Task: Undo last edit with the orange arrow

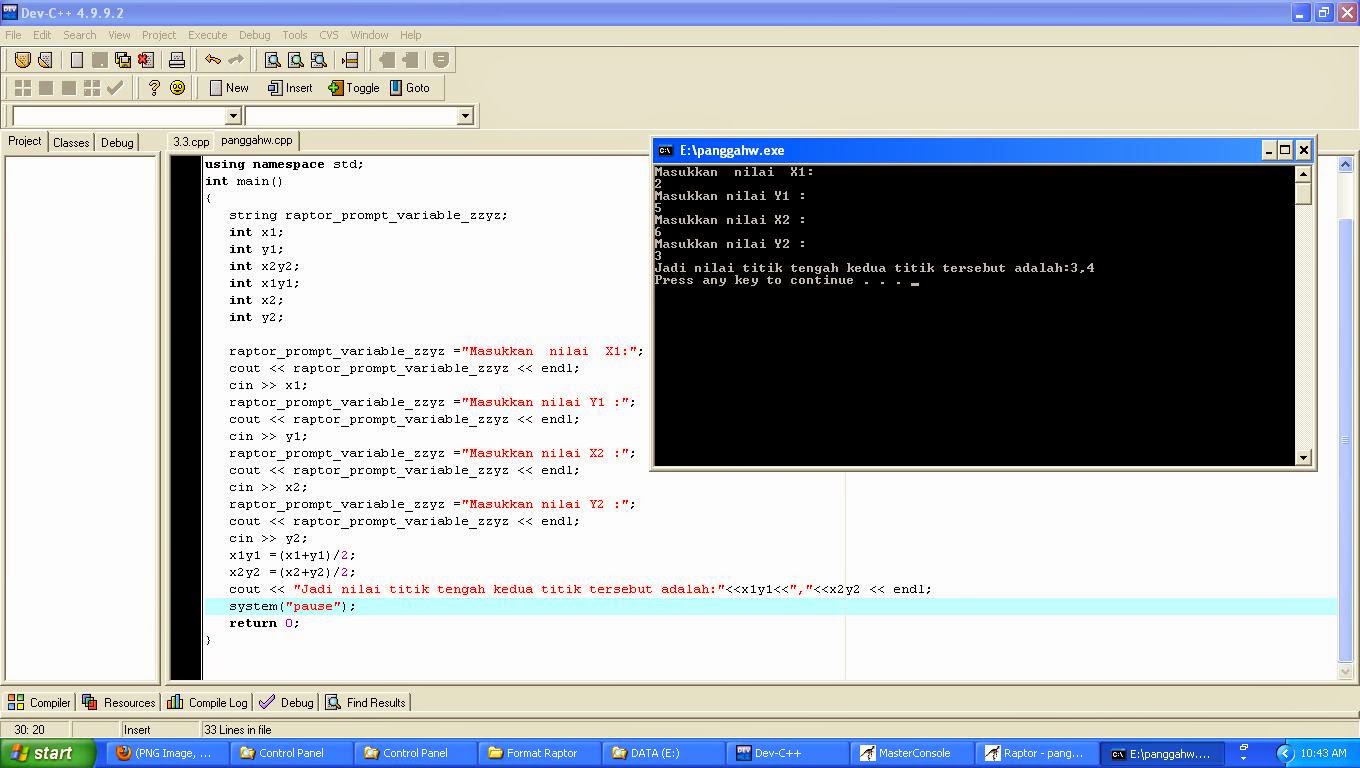Action: point(213,60)
